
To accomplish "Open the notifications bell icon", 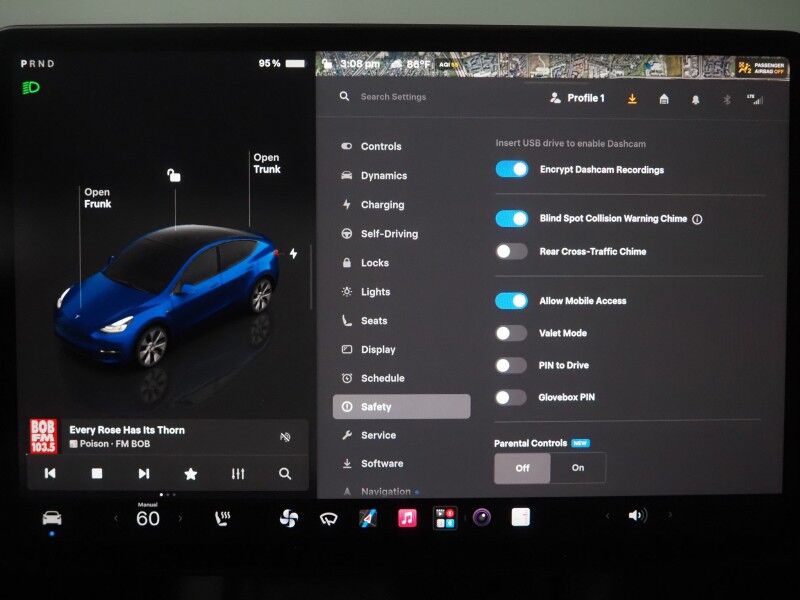I will 695,99.
